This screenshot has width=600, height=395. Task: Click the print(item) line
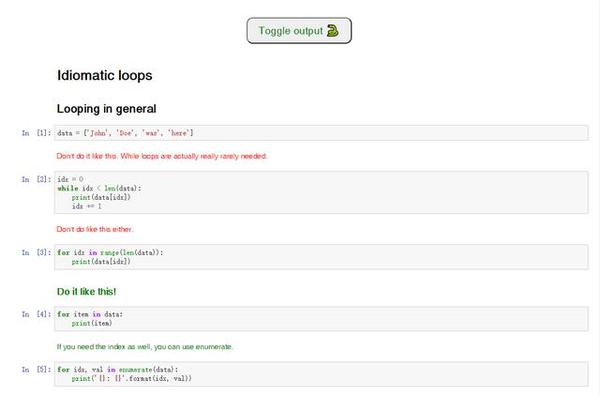coord(92,323)
